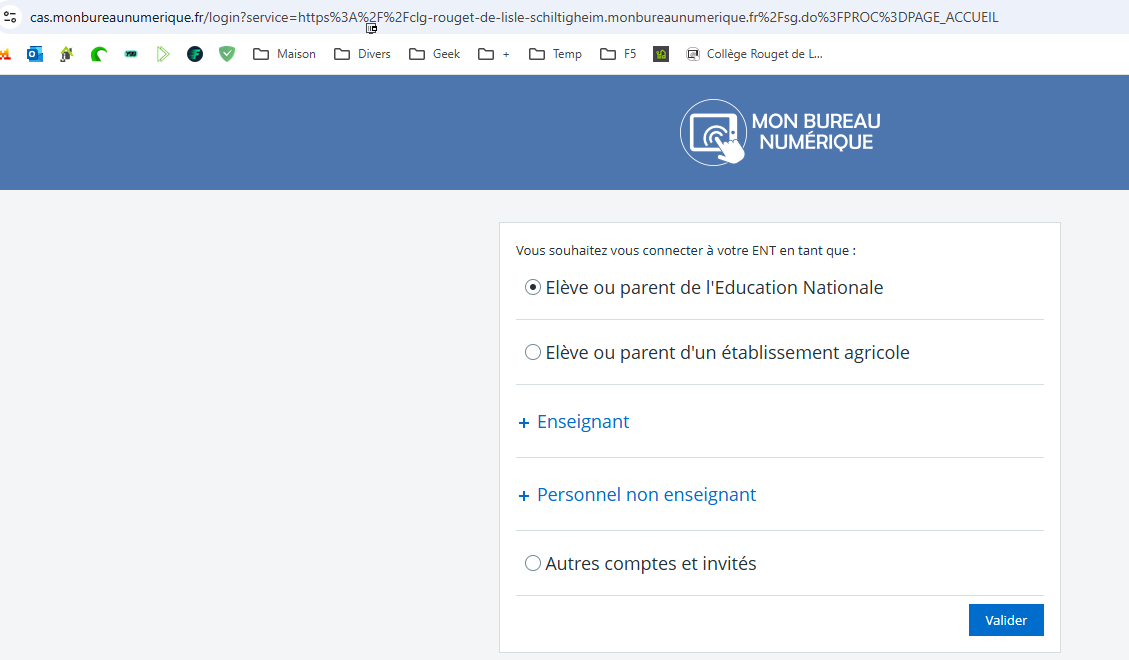
Task: Open the green shield checkmark bookmark
Action: 227,54
